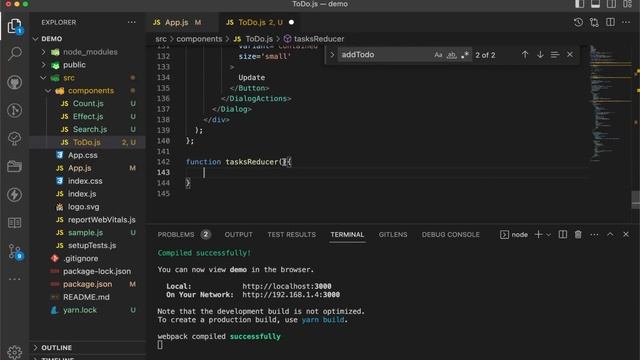Toggle the bottom panel layout icon
640x360 pixels.
pos(596,4)
